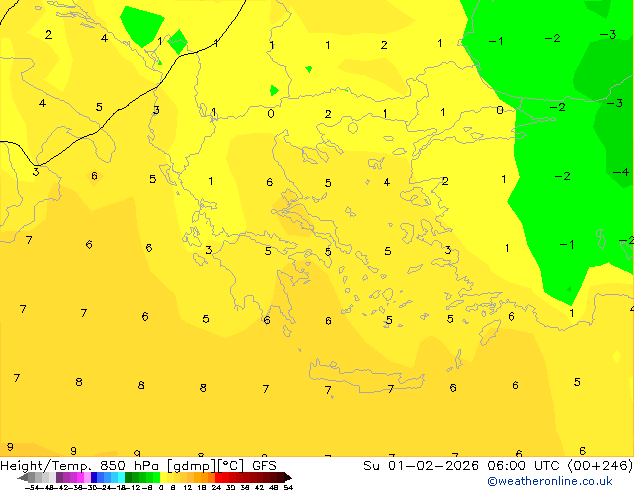Click the '12' label under color scale

tap(188, 487)
